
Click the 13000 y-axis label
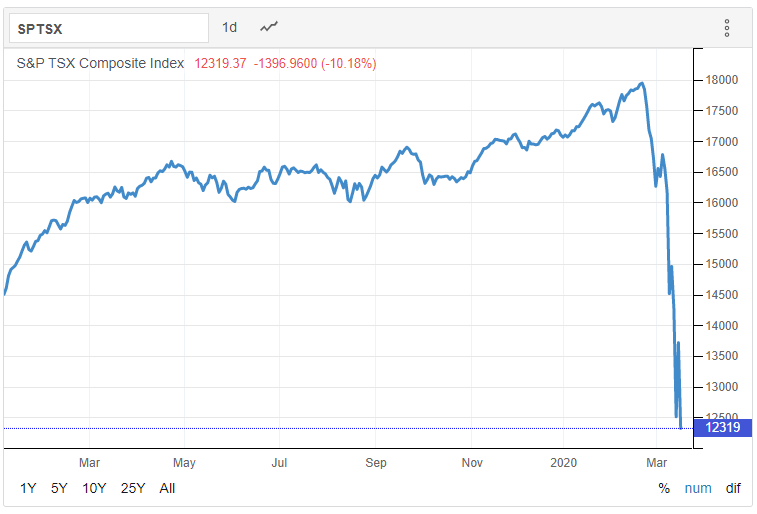click(x=722, y=388)
